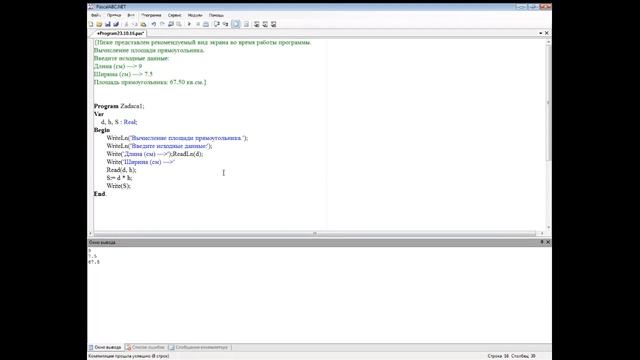Close the output window panel
The image size is (640, 360).
(x=548, y=242)
